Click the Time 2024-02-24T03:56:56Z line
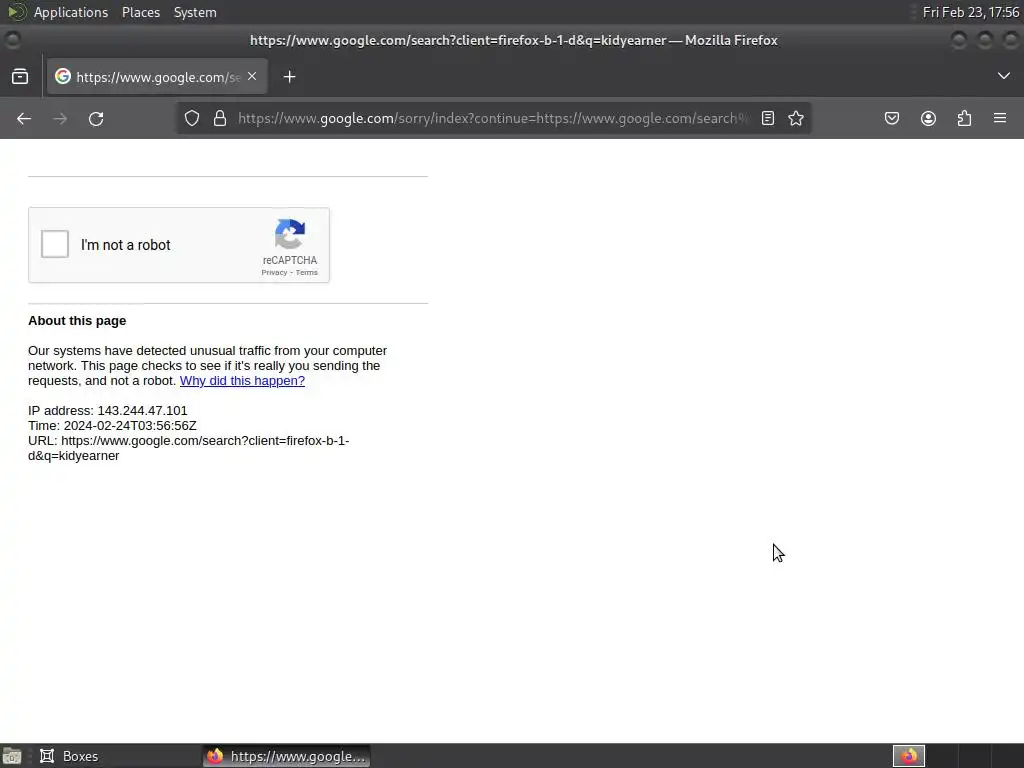This screenshot has width=1024, height=768. point(112,426)
